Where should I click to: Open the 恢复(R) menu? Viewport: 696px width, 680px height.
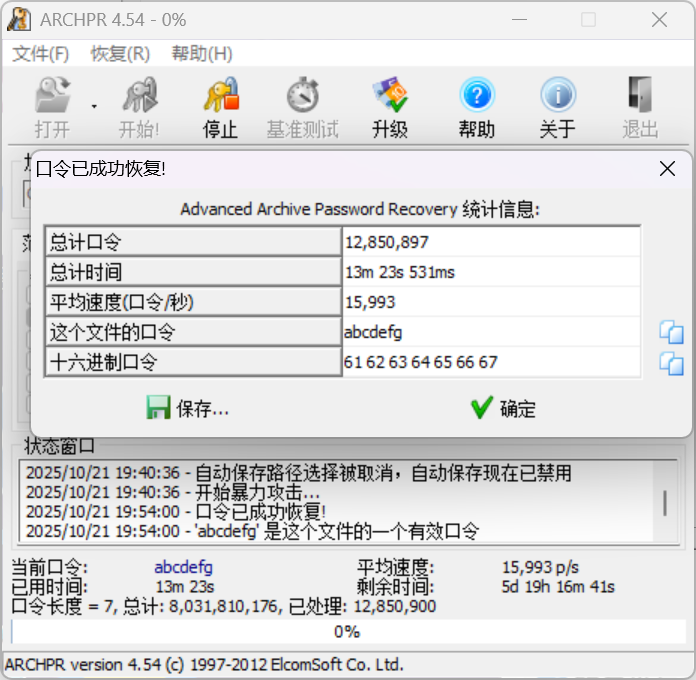tap(120, 54)
